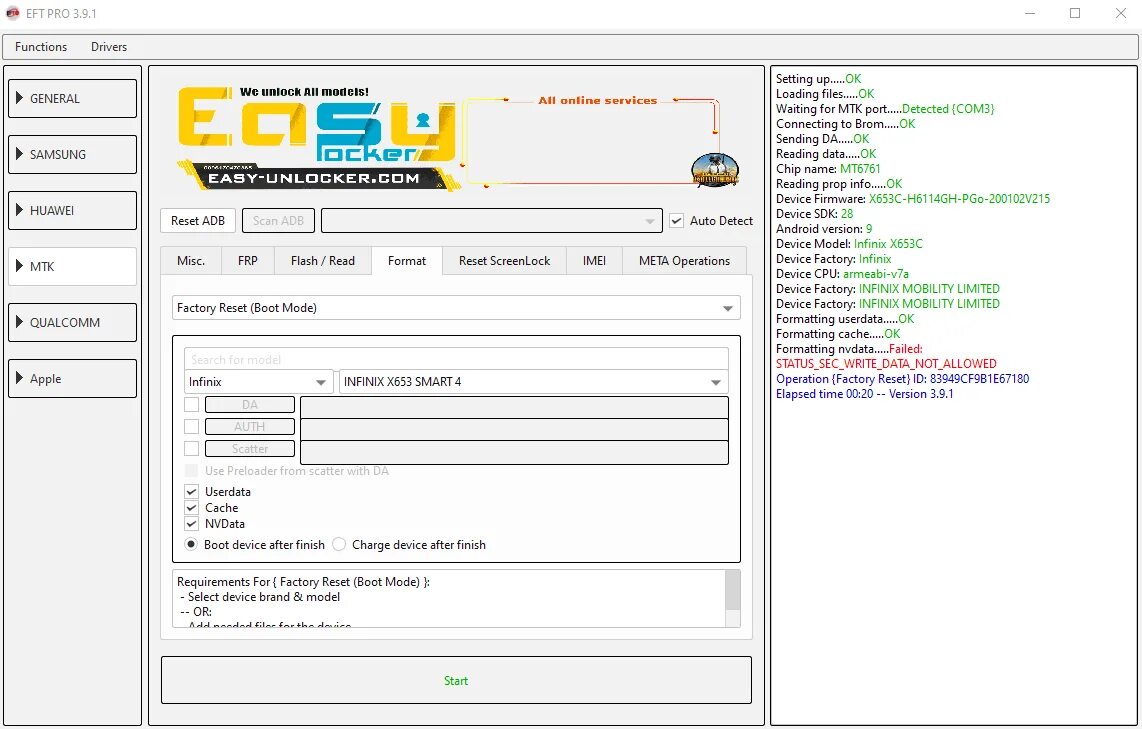Image resolution: width=1142 pixels, height=729 pixels.
Task: Expand the HUAWEI sidebar section
Action: (72, 210)
